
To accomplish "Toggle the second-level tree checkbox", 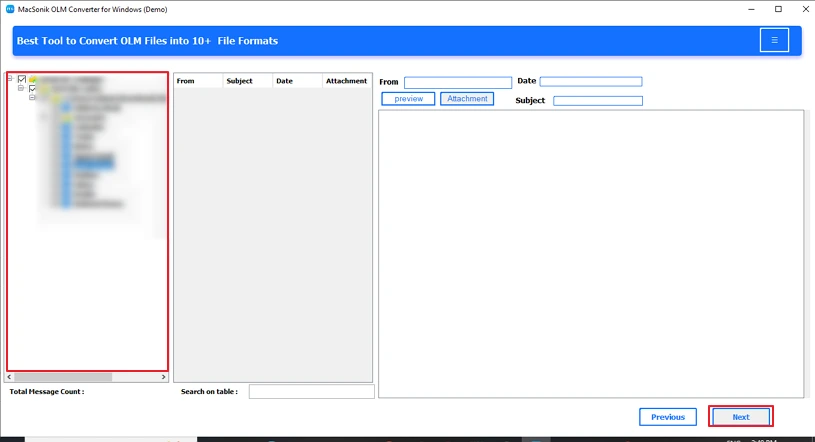I will pos(32,89).
